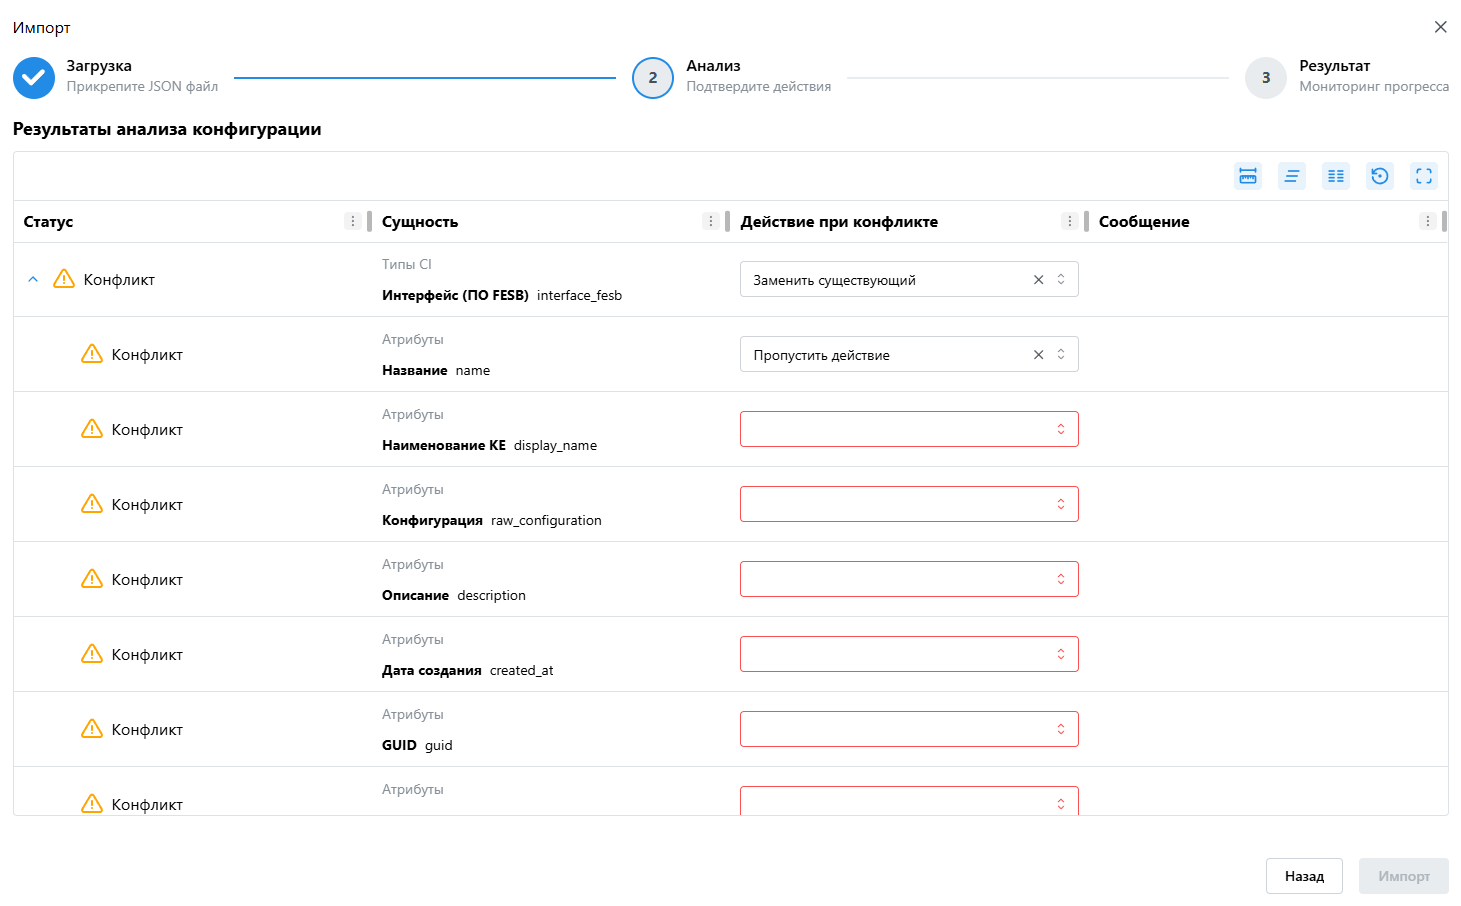The height and width of the screenshot is (906, 1461).
Task: Clear the 'Пропустить действие' selection
Action: [1038, 355]
